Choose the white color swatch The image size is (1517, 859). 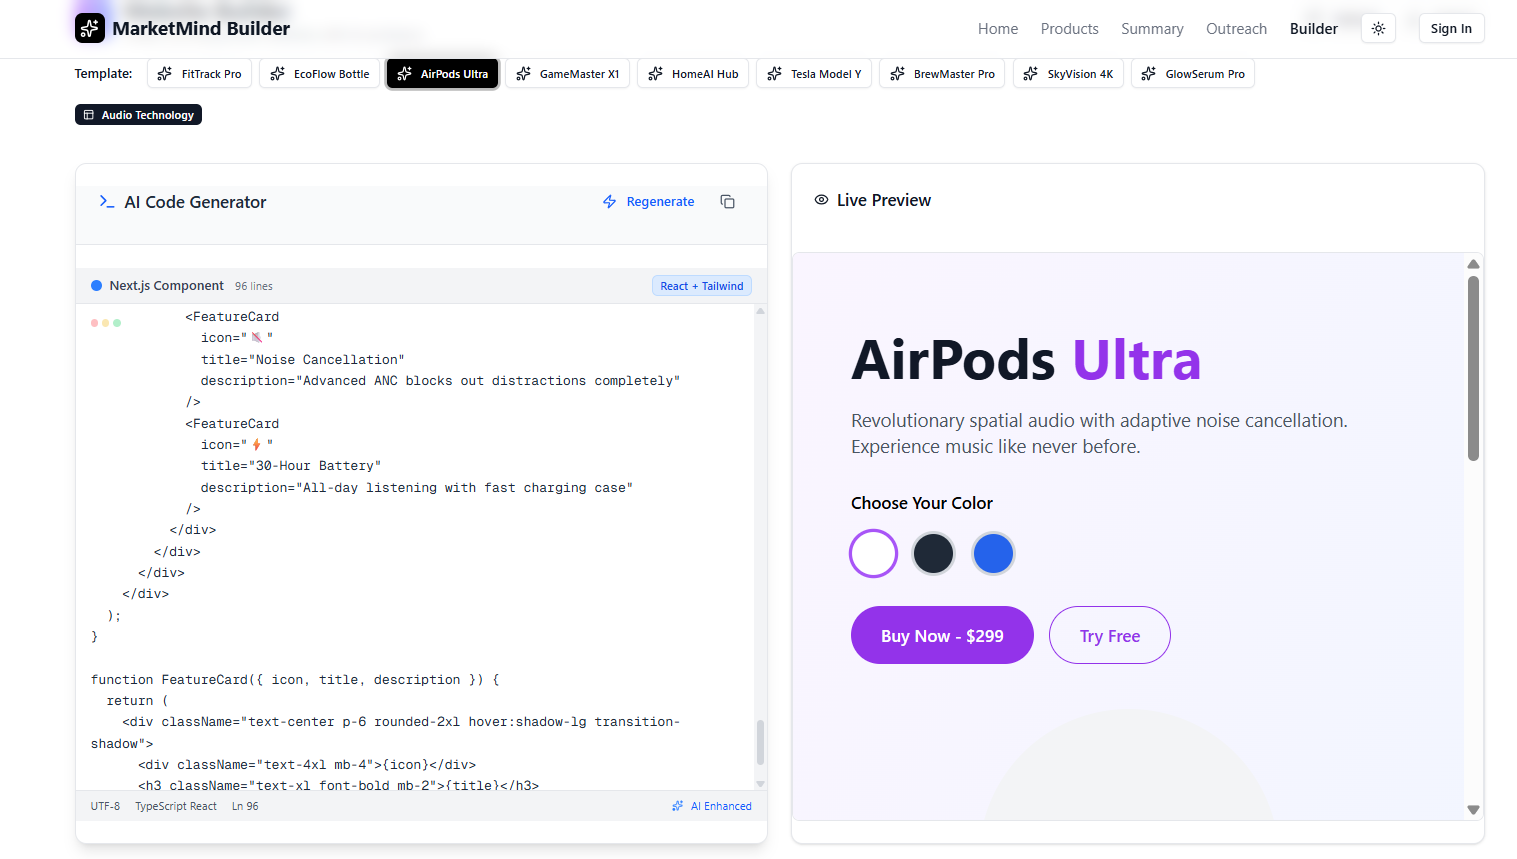coord(873,553)
